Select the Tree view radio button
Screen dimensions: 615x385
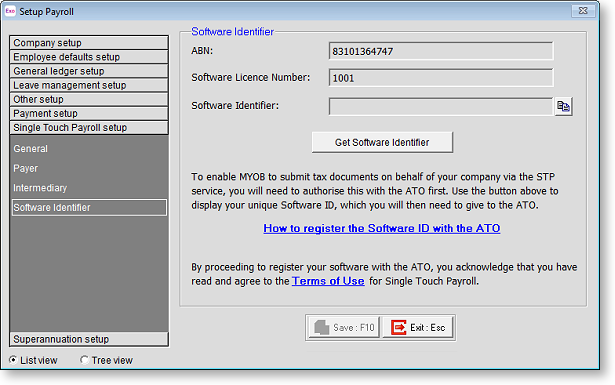pos(84,360)
